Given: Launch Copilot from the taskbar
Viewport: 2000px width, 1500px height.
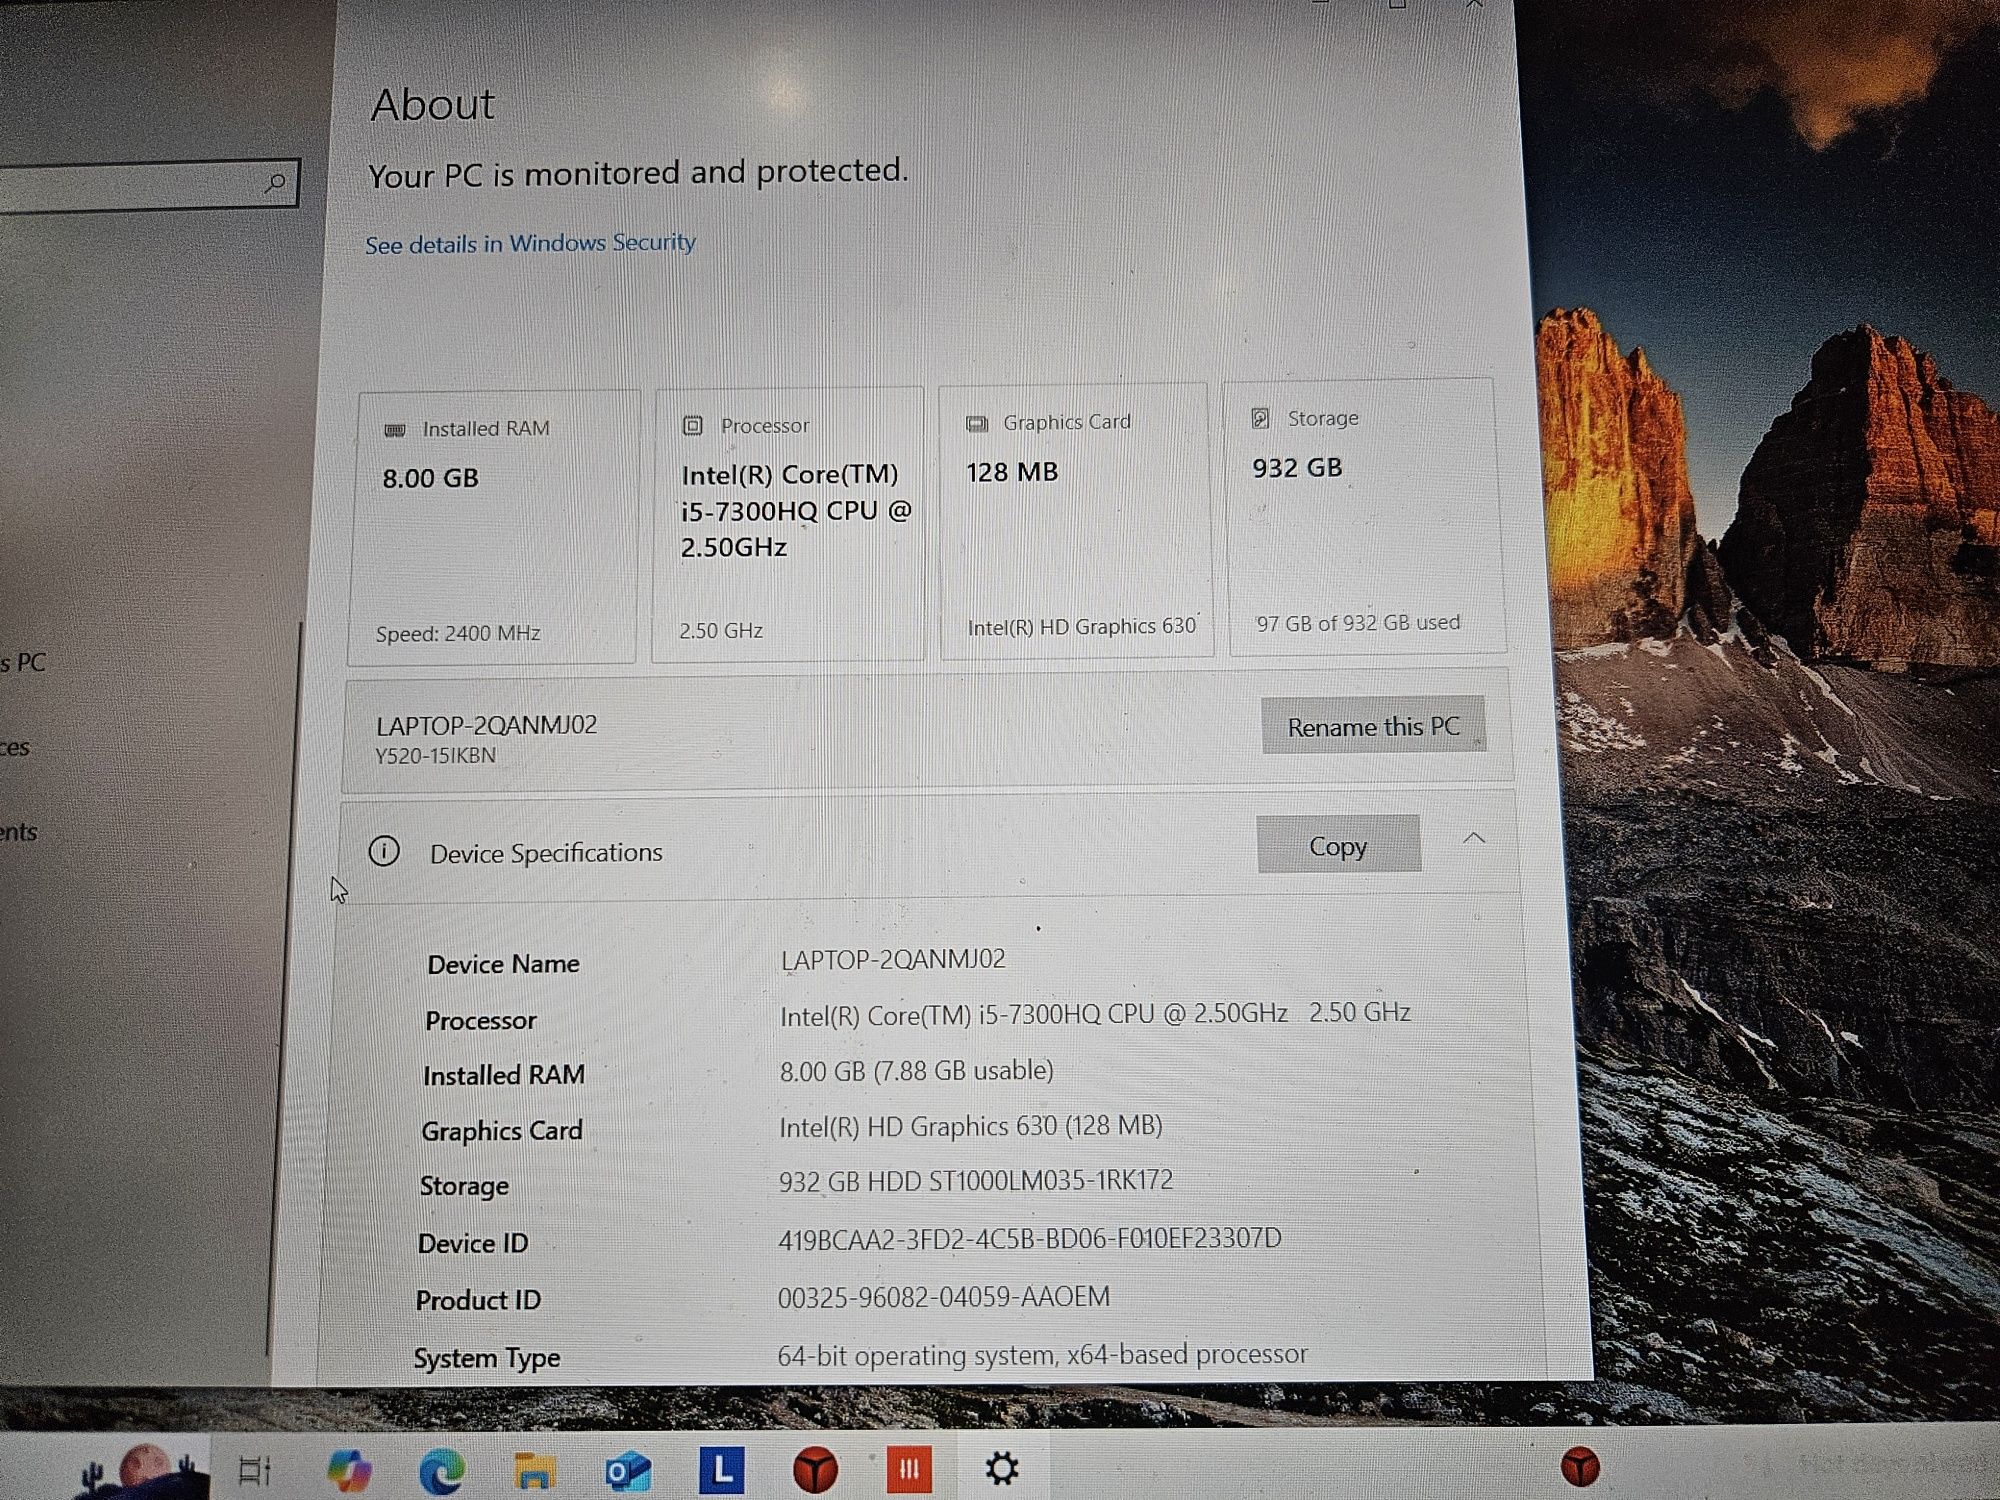Looking at the screenshot, I should pos(349,1470).
